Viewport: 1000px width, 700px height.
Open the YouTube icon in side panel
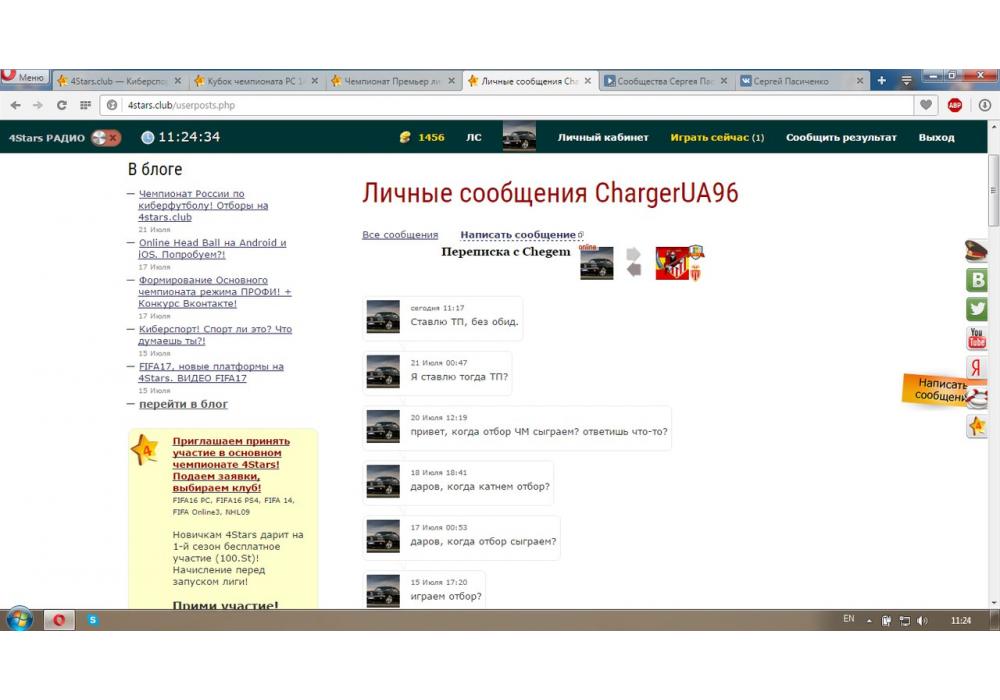point(976,338)
